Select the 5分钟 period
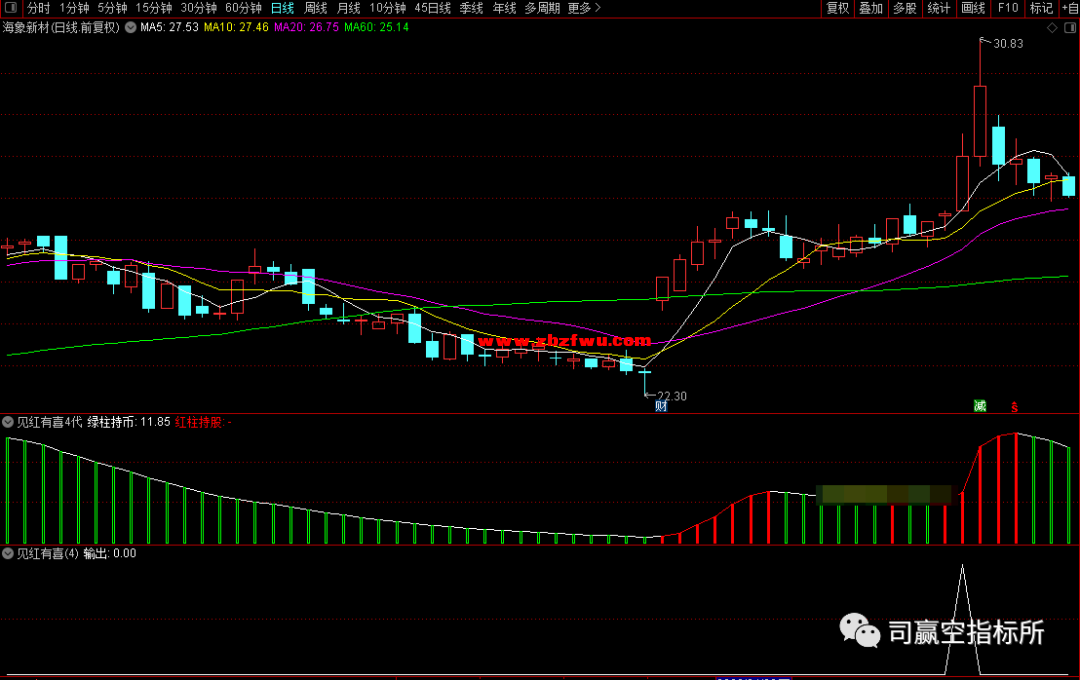Screen dimensions: 1080x680 112,8
